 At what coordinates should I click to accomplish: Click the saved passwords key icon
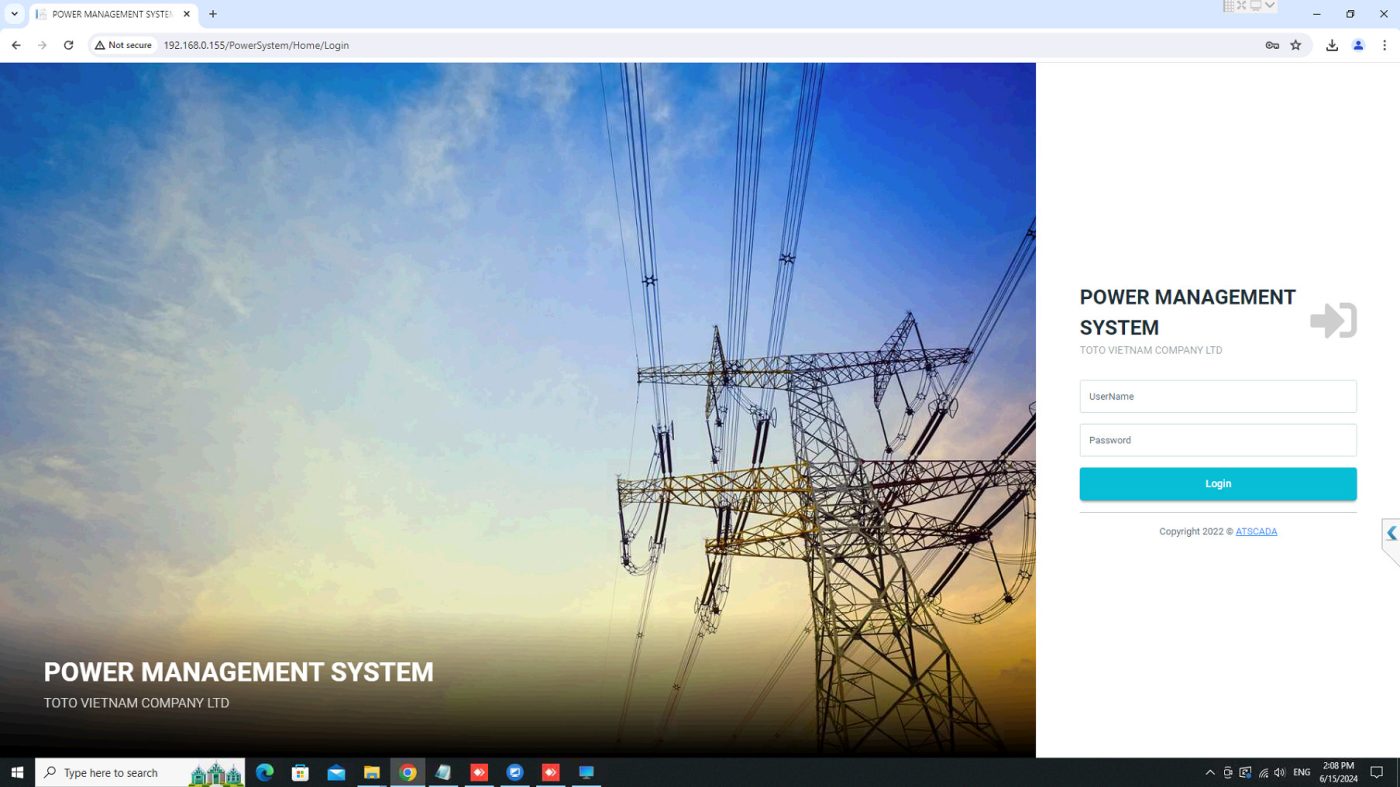(x=1272, y=45)
